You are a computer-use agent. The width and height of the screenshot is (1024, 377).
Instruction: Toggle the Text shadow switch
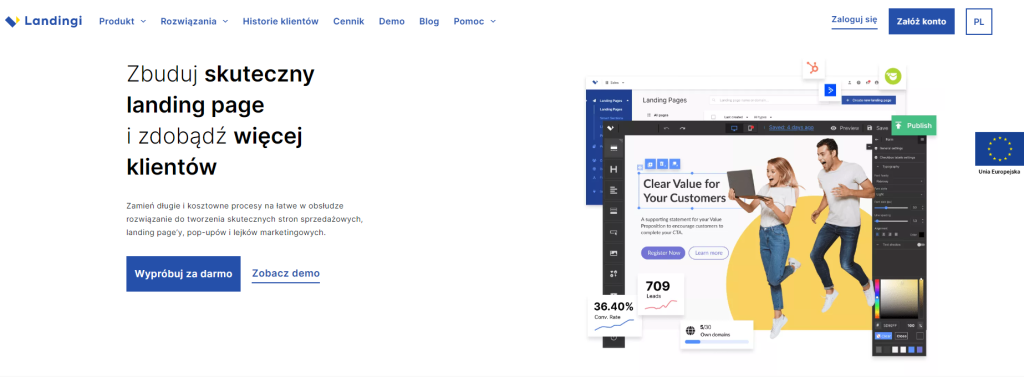pyautogui.click(x=920, y=244)
